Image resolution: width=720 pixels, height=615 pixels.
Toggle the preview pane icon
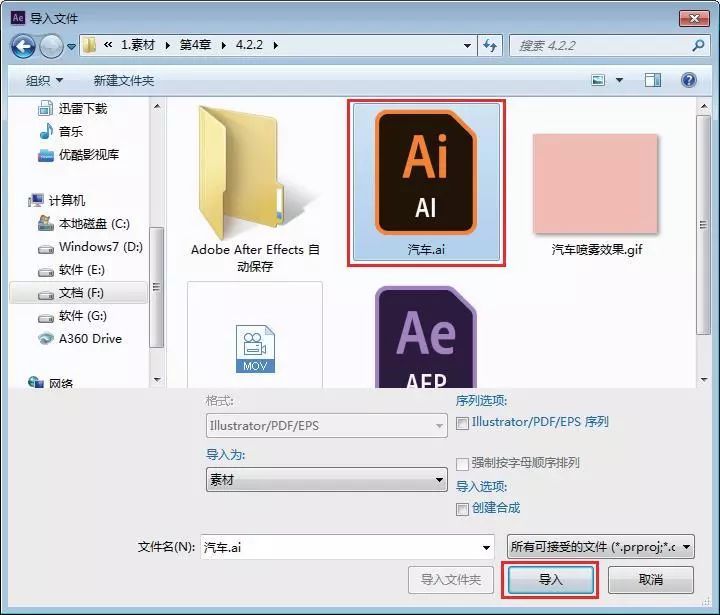tap(652, 80)
